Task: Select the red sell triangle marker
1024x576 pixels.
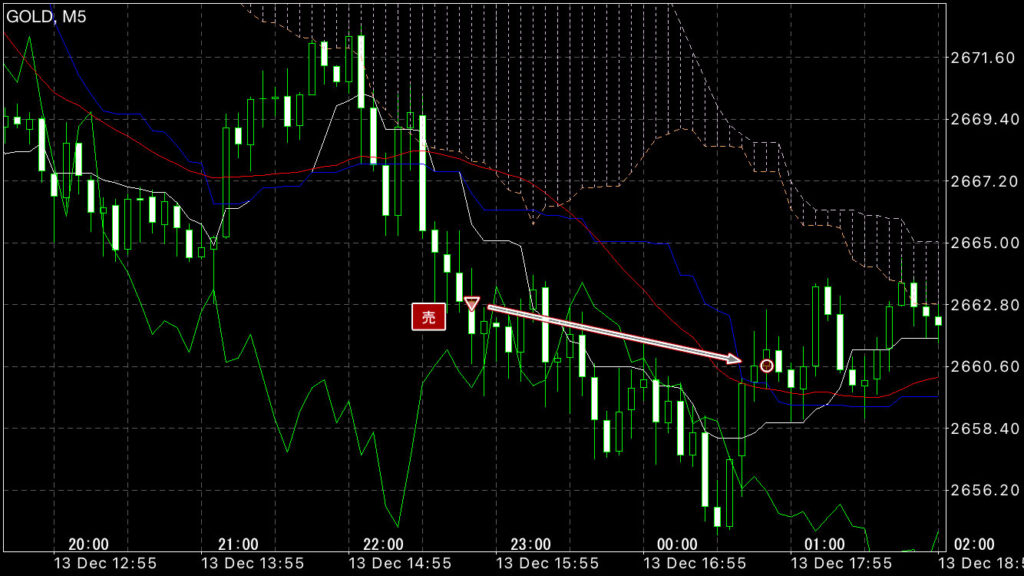Action: click(x=473, y=303)
